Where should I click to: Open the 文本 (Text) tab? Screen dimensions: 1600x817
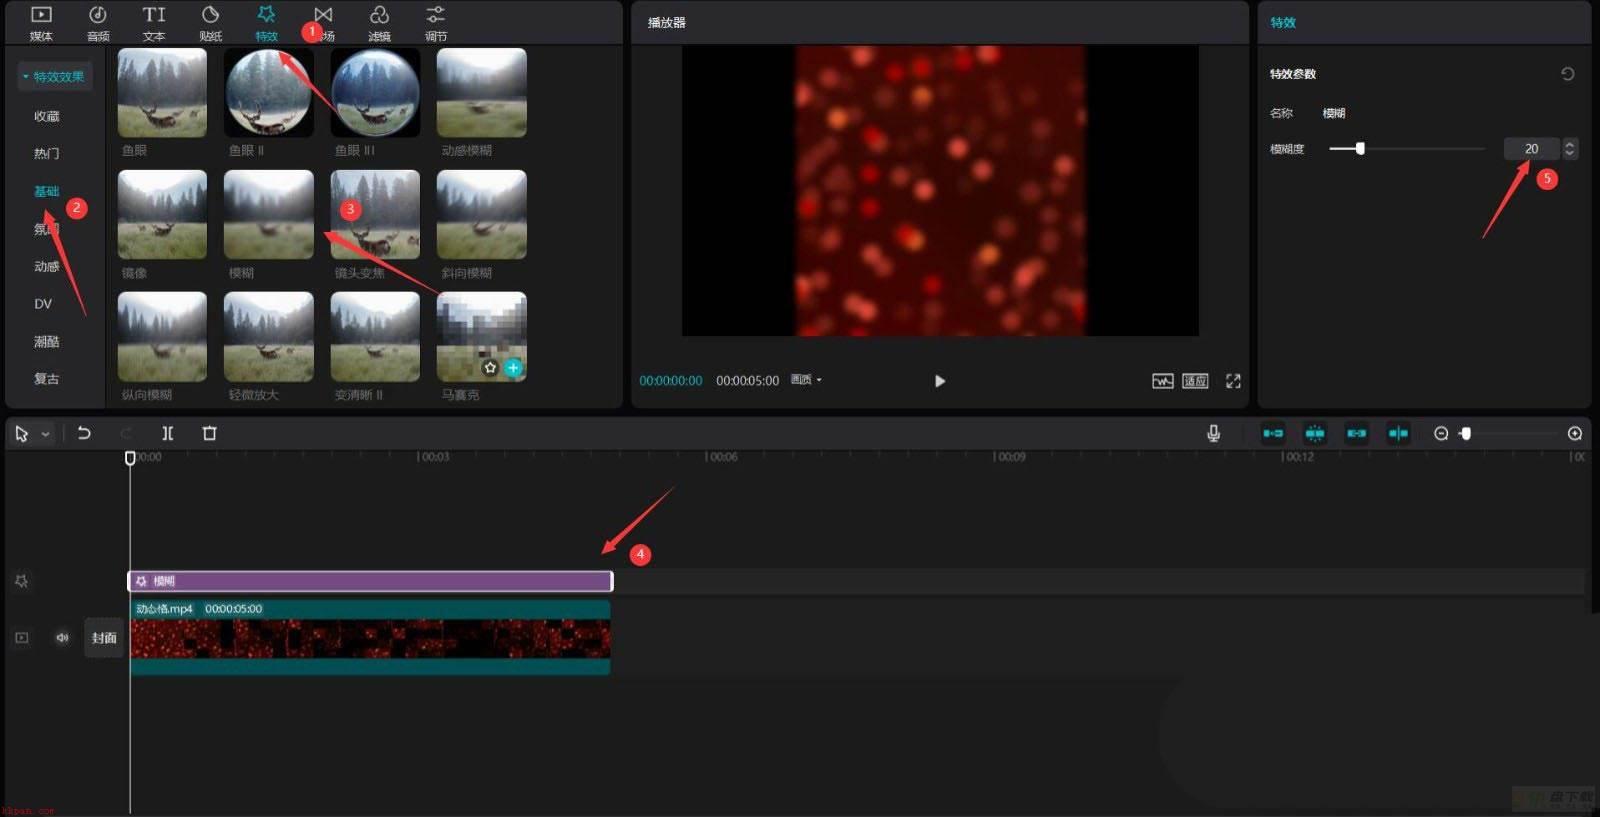coord(154,23)
